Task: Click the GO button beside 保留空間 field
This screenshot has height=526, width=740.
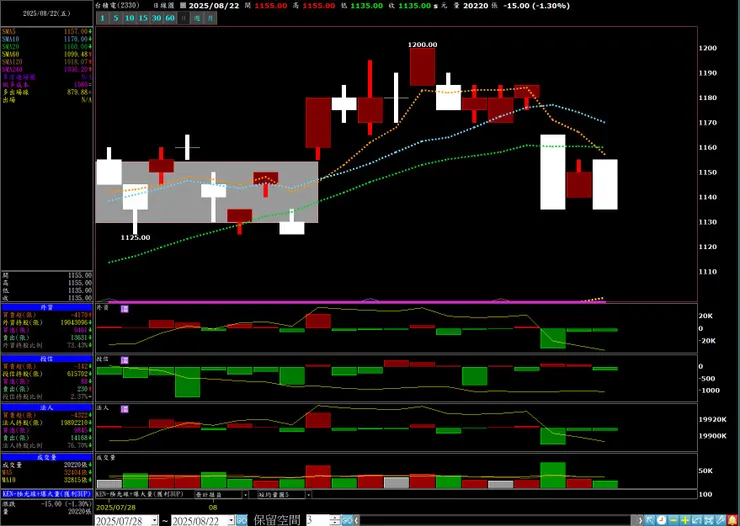Action: 347,520
